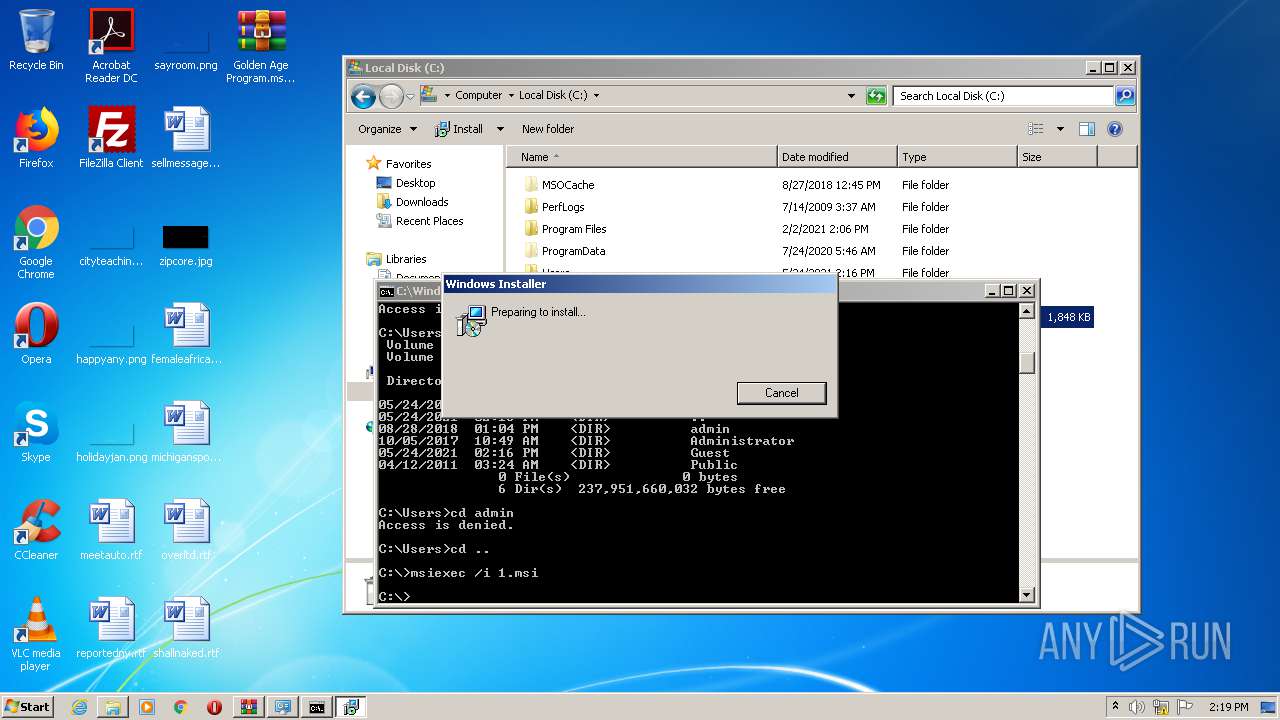Go to Desktop in Favorites

pyautogui.click(x=415, y=183)
